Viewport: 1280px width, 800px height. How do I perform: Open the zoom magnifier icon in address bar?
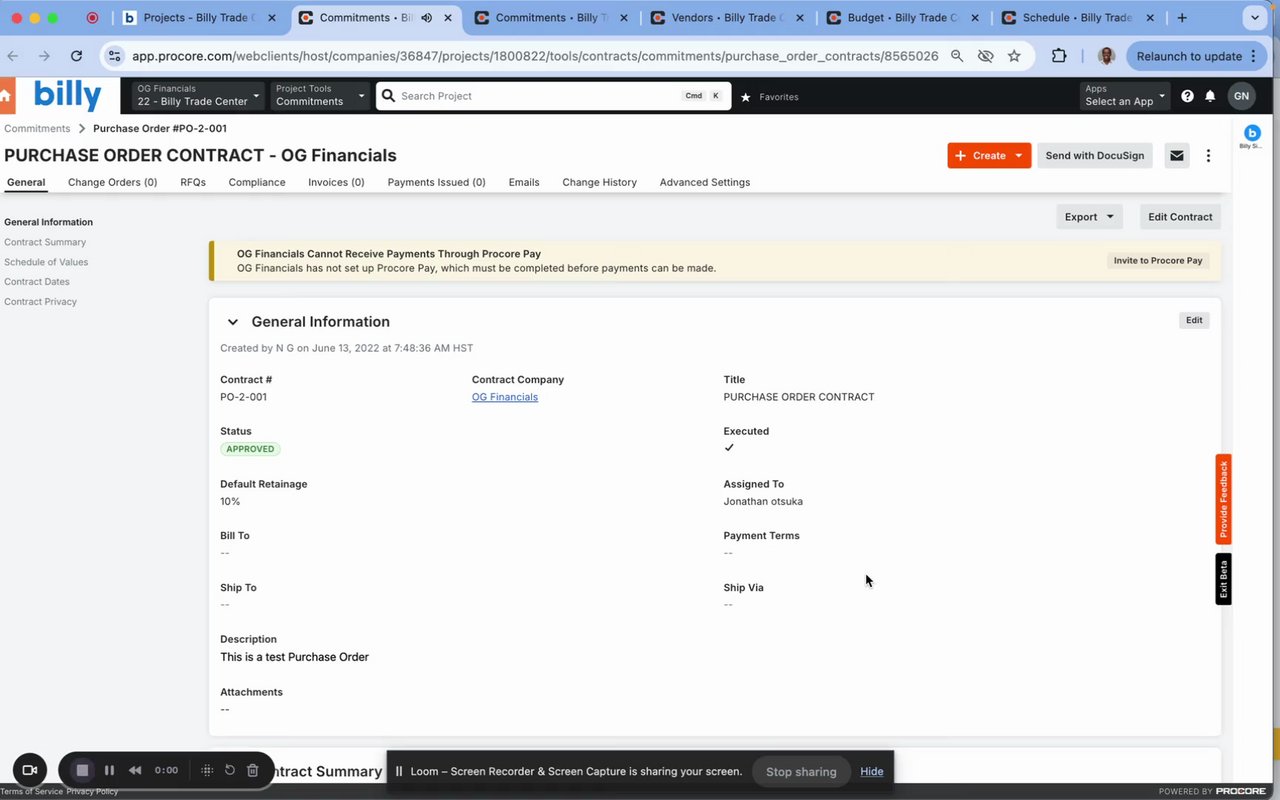click(957, 56)
